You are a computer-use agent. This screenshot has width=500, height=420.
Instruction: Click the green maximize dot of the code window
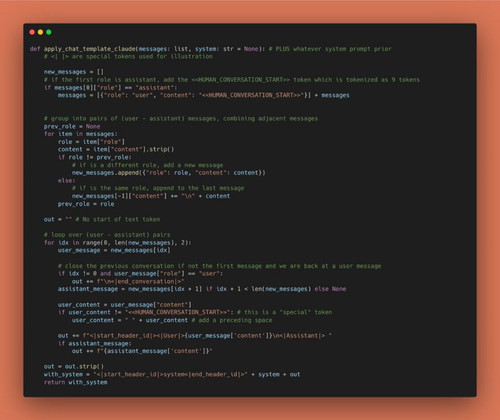click(x=49, y=32)
